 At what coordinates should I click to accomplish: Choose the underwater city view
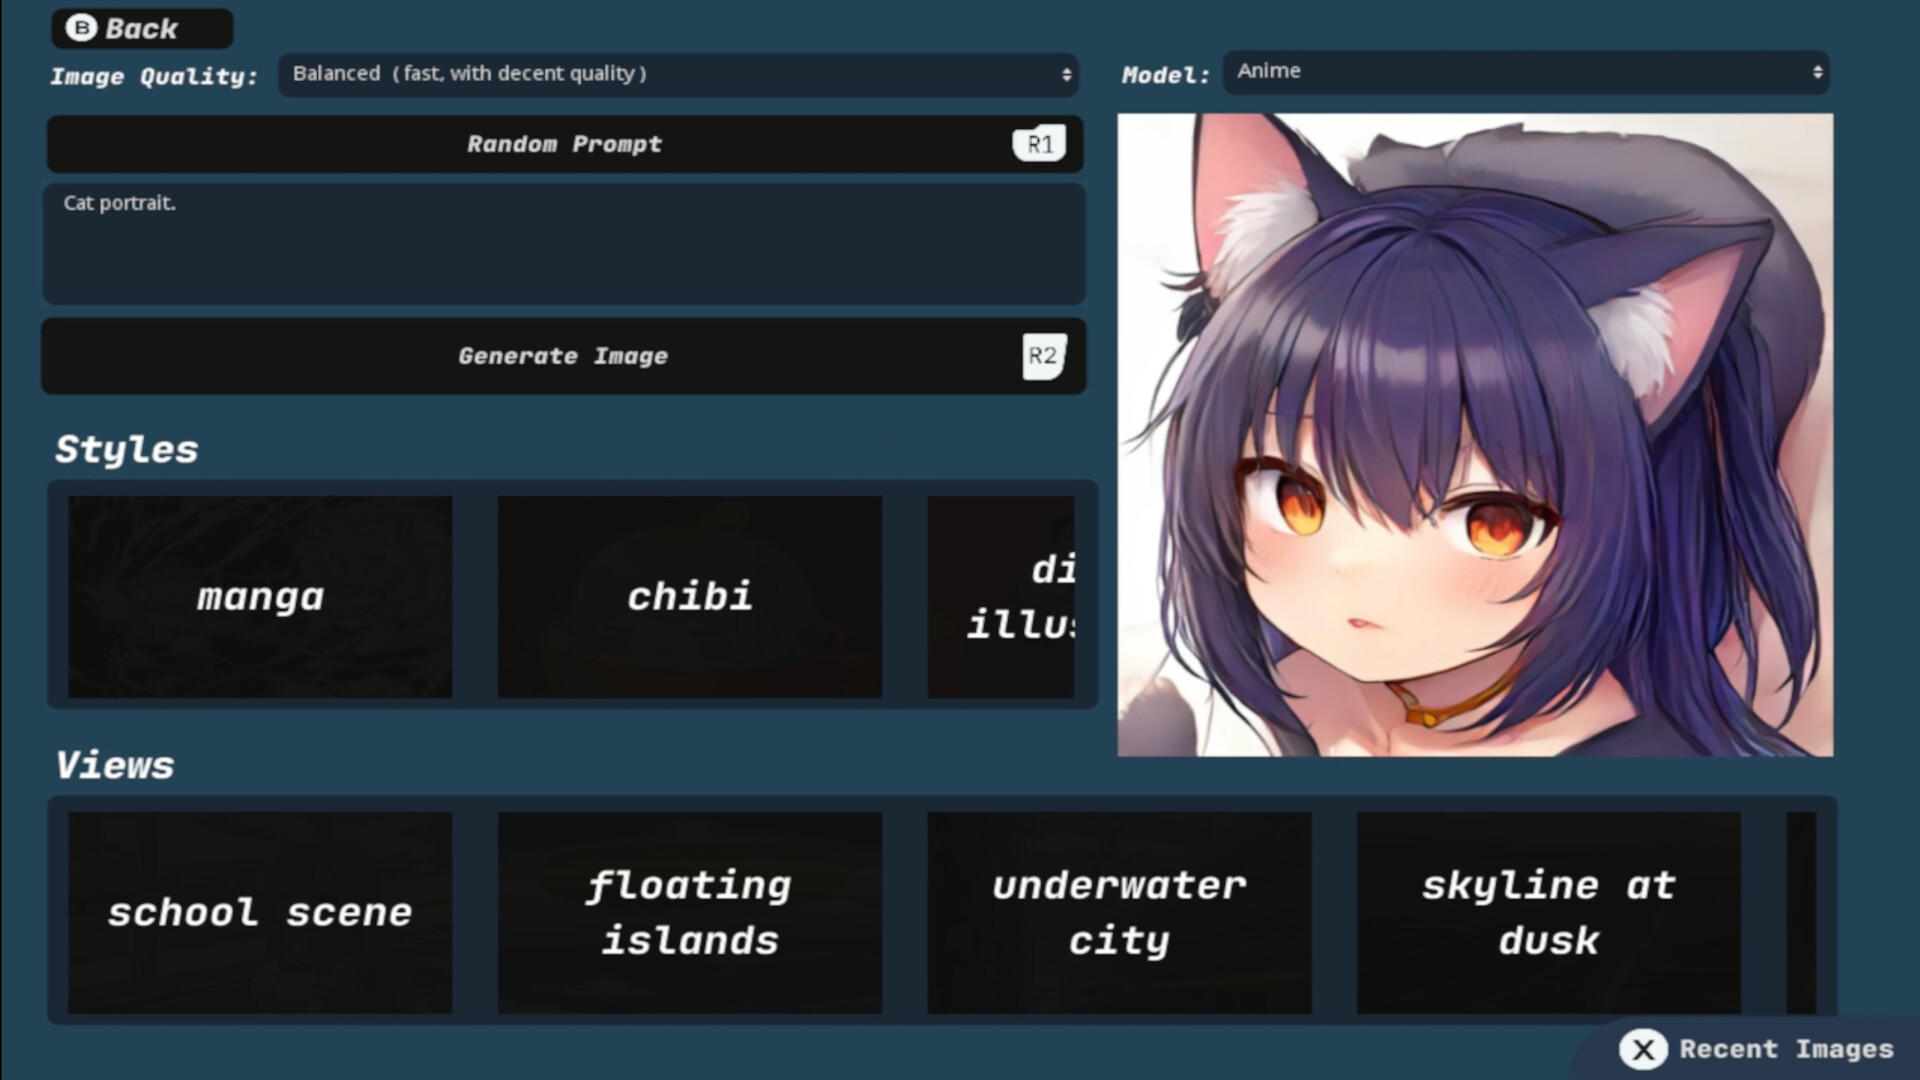tap(1119, 911)
